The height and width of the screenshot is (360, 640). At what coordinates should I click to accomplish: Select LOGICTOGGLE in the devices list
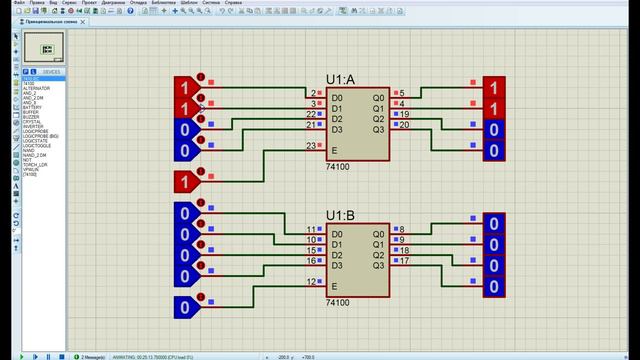pos(37,146)
